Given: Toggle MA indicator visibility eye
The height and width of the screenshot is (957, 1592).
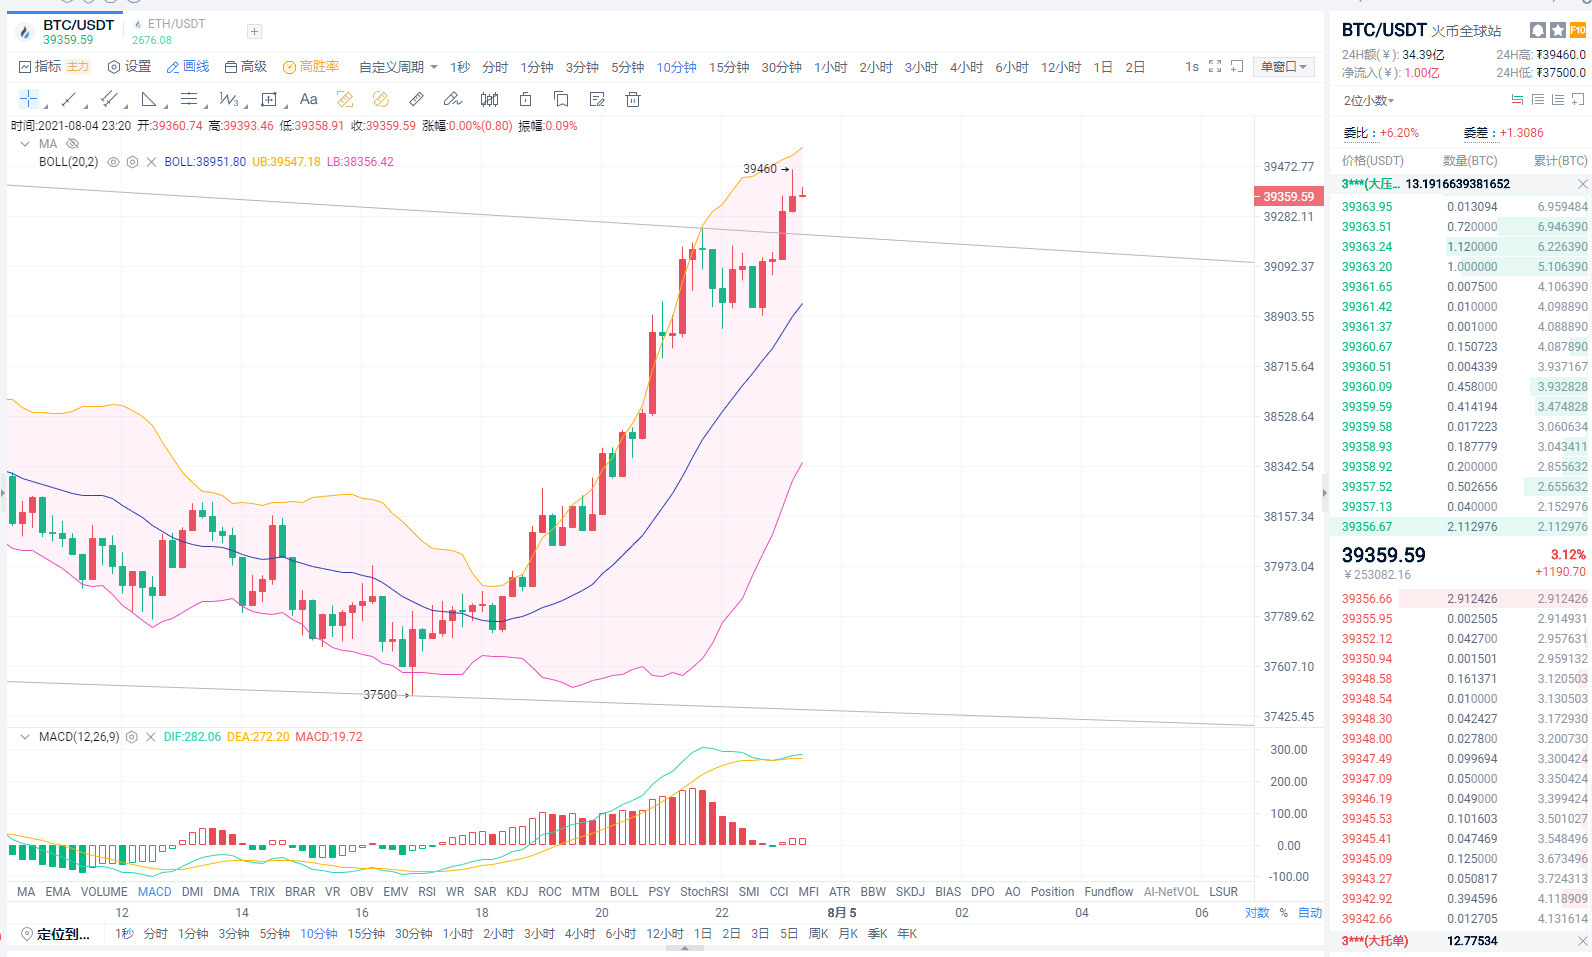Looking at the screenshot, I should click(72, 144).
